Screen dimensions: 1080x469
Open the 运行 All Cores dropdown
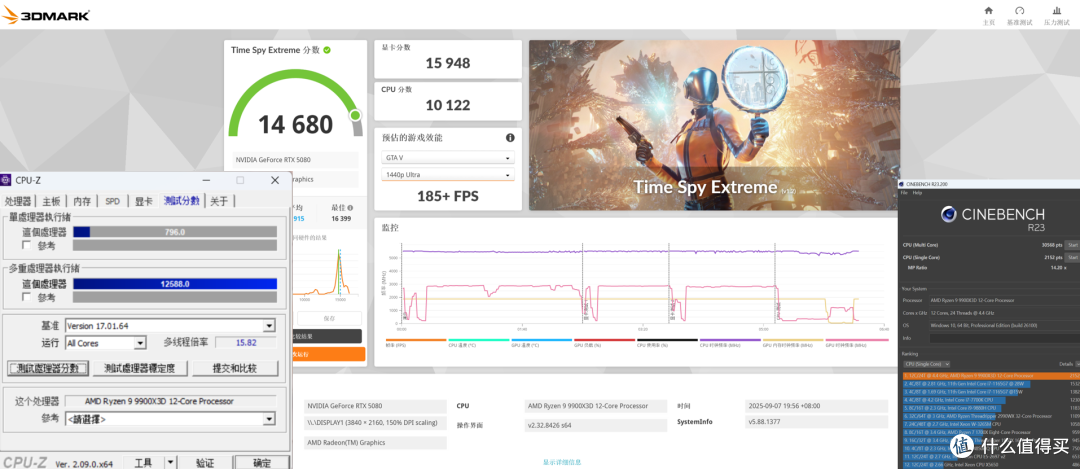105,343
